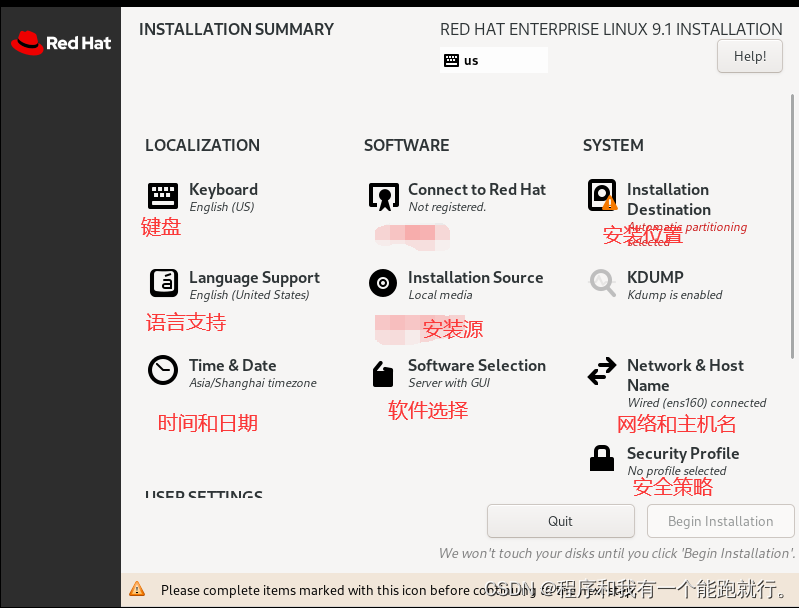This screenshot has width=799, height=608.
Task: Click the Installation Destination title
Action: coord(669,199)
